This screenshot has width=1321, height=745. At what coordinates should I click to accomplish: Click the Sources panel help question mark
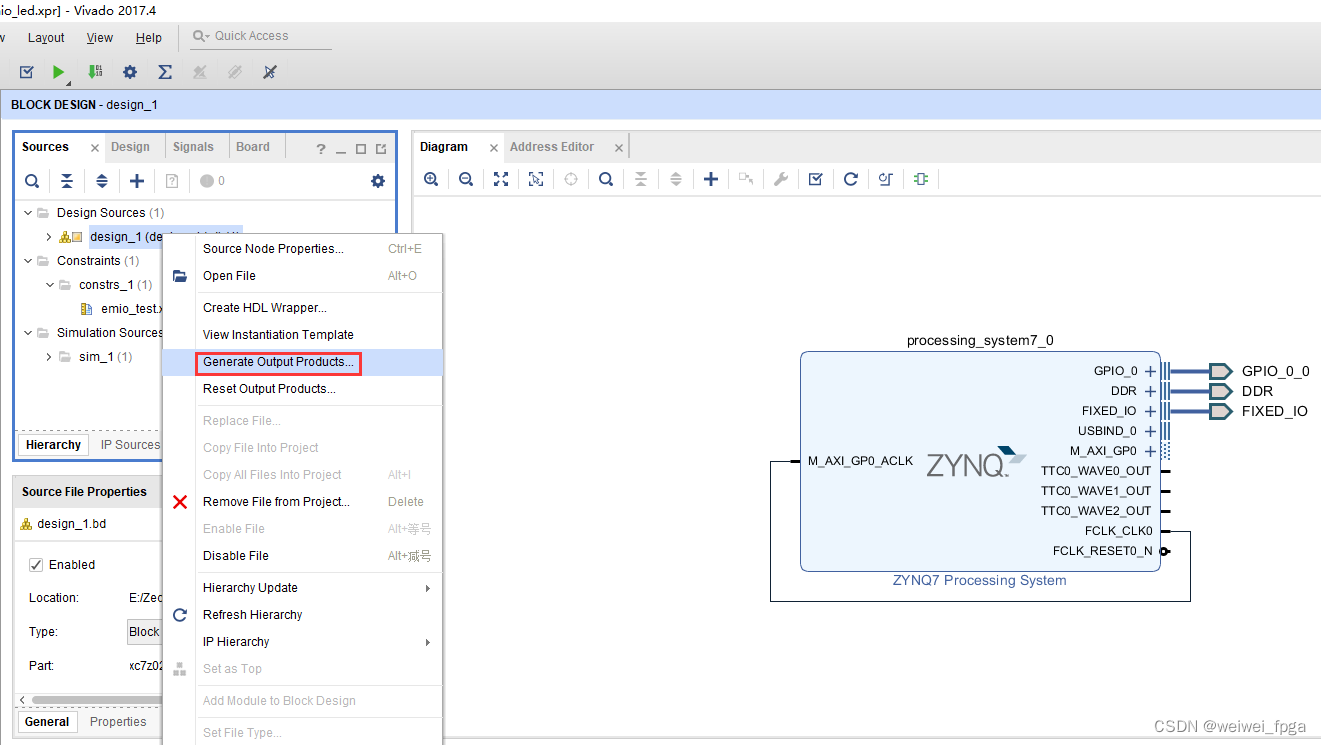pyautogui.click(x=321, y=149)
